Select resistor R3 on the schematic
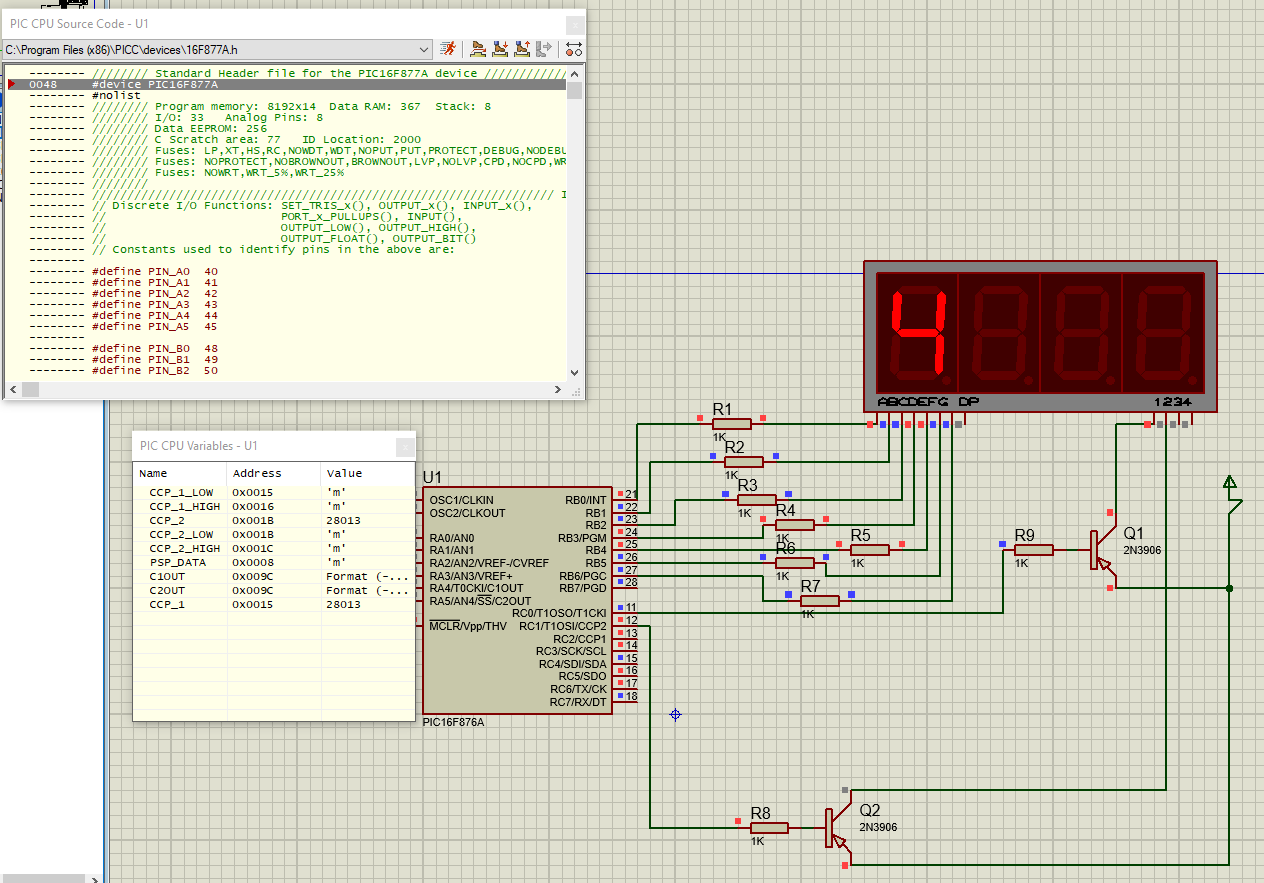This screenshot has width=1264, height=883. click(756, 499)
